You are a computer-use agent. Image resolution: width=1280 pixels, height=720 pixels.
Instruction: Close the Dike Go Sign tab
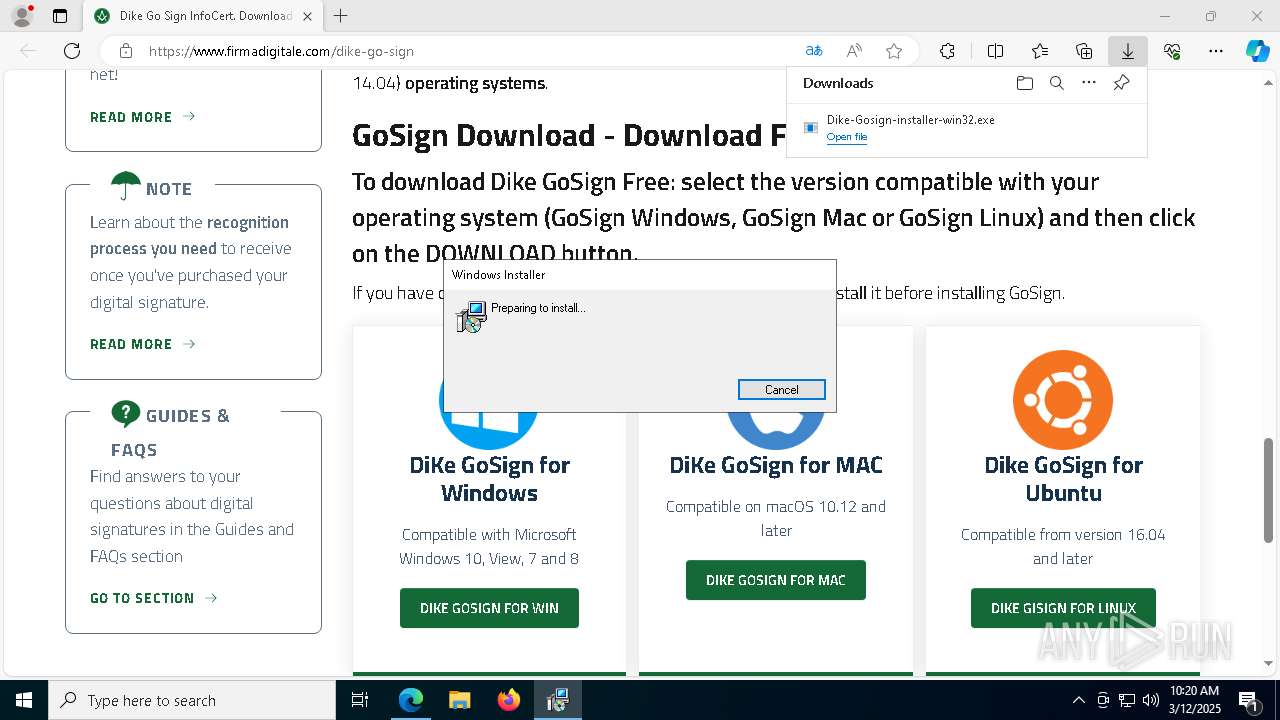[x=307, y=16]
